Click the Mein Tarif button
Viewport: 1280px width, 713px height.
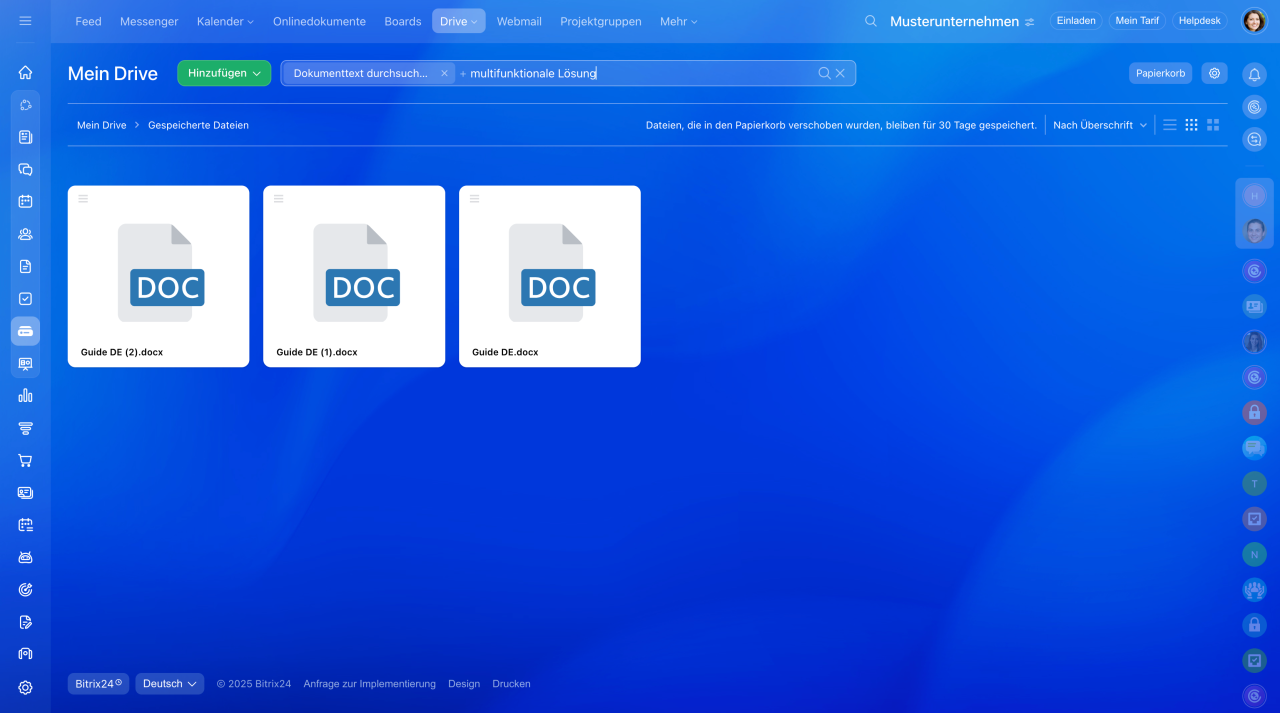(1137, 21)
